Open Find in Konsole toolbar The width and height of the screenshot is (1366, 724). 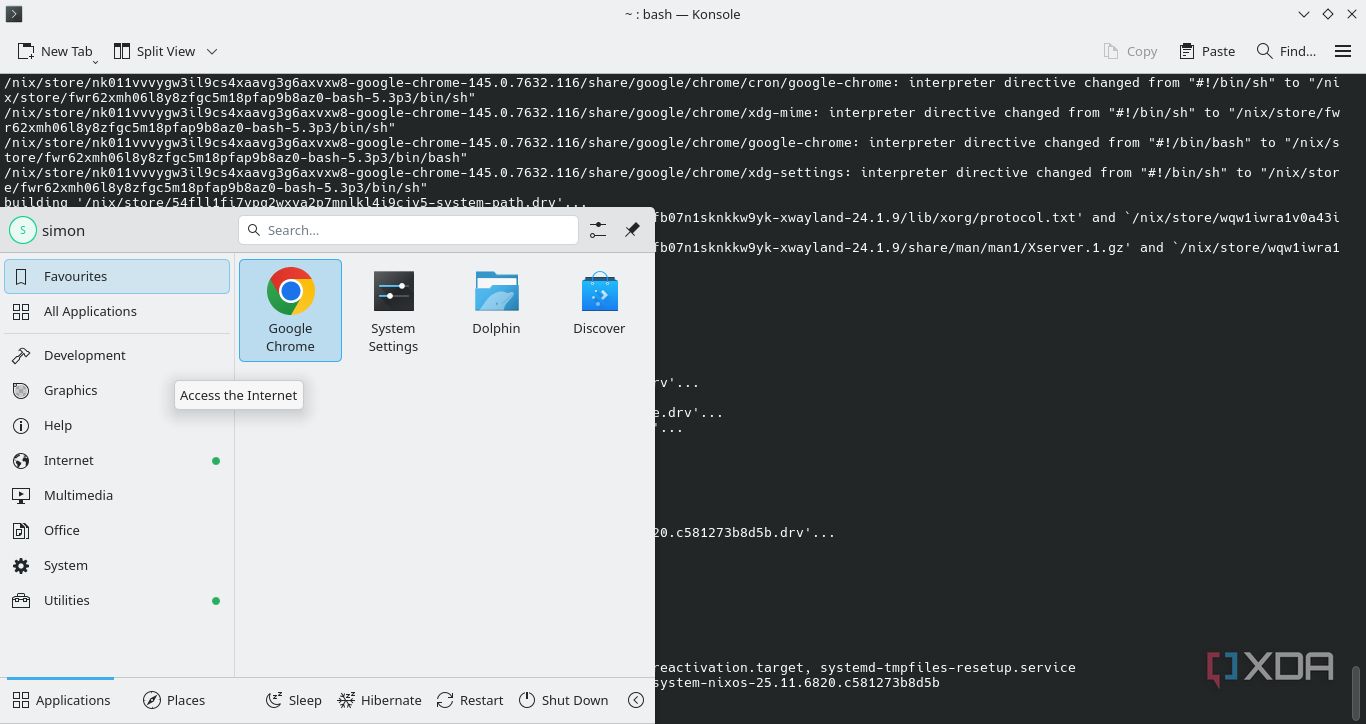[1286, 51]
